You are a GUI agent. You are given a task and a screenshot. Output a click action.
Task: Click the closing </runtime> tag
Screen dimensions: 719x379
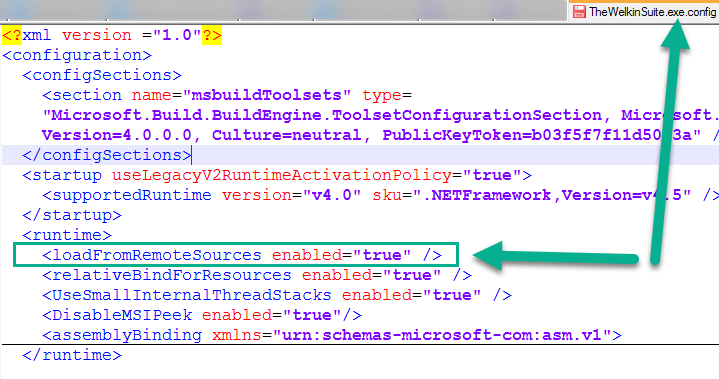(72, 355)
